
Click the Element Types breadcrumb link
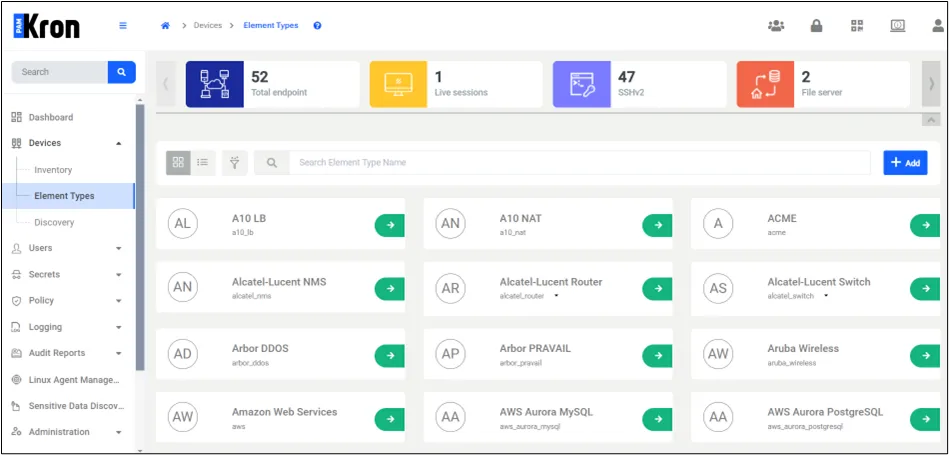271,25
